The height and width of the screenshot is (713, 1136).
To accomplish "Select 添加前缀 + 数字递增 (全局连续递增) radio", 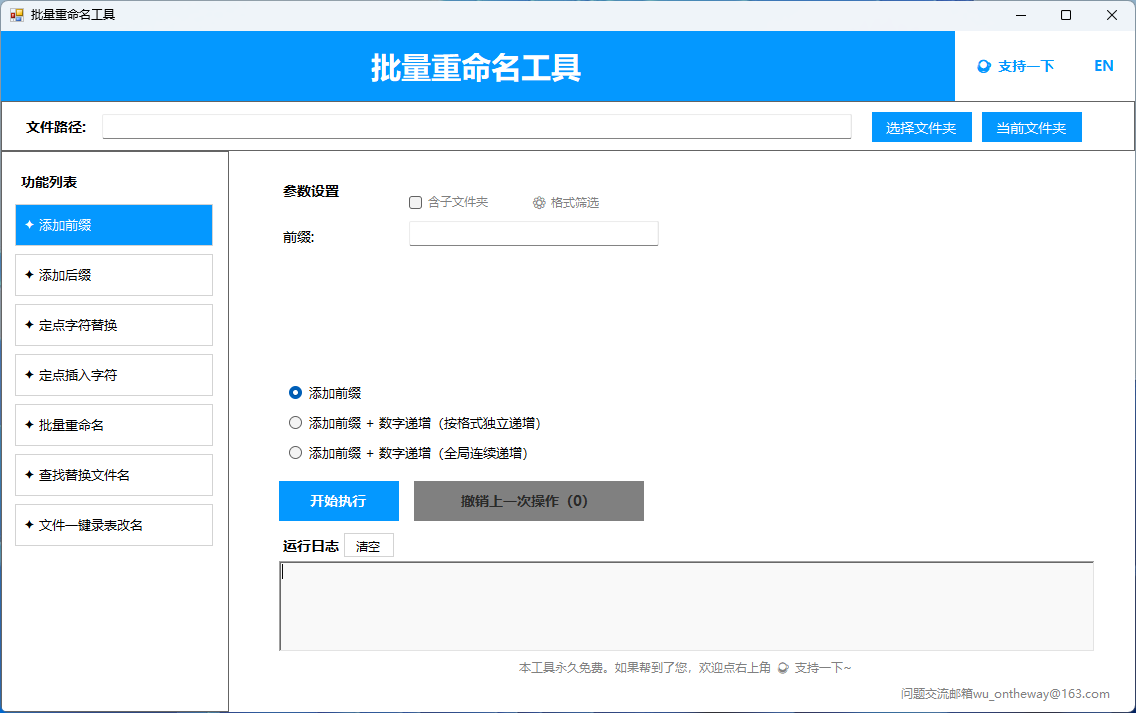I will [296, 453].
